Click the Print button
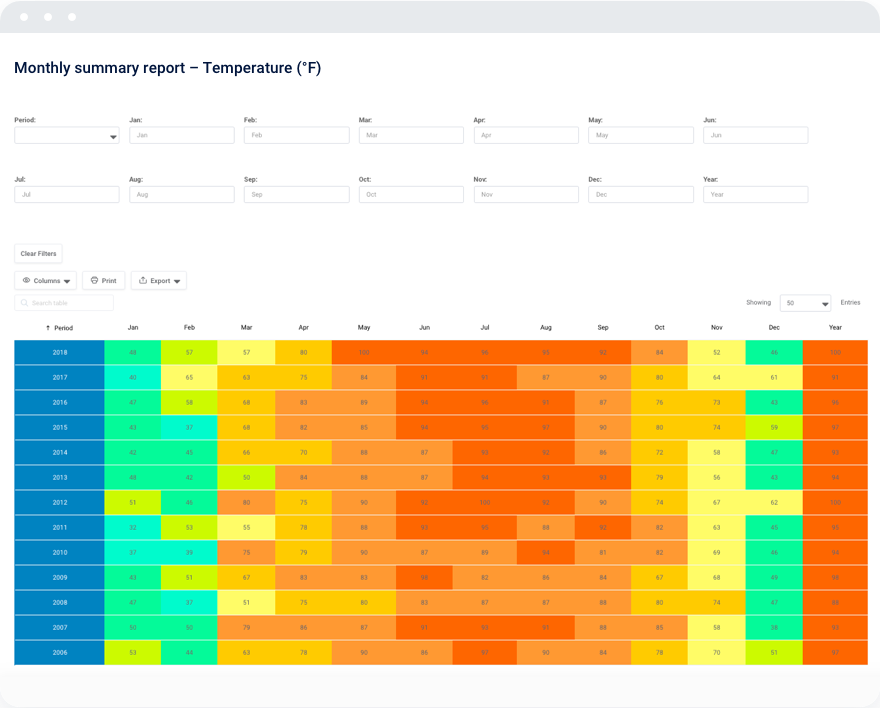Image resolution: width=880 pixels, height=708 pixels. click(104, 281)
